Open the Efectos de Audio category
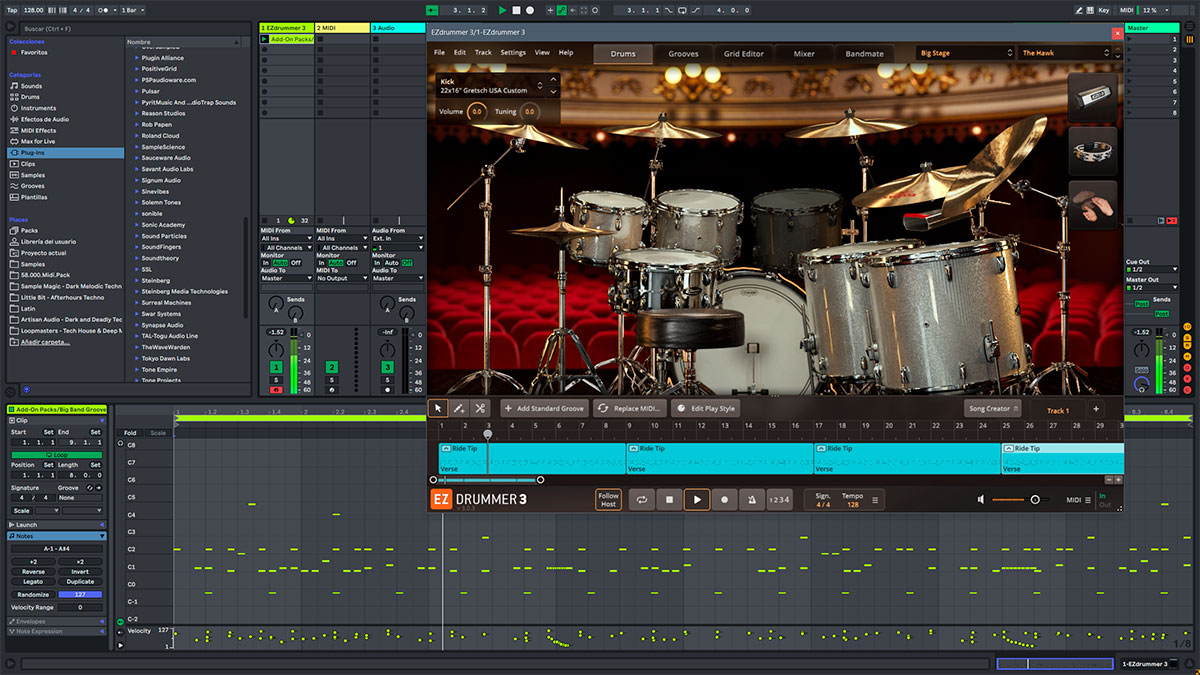Screen dimensions: 1200x675 coord(45,119)
